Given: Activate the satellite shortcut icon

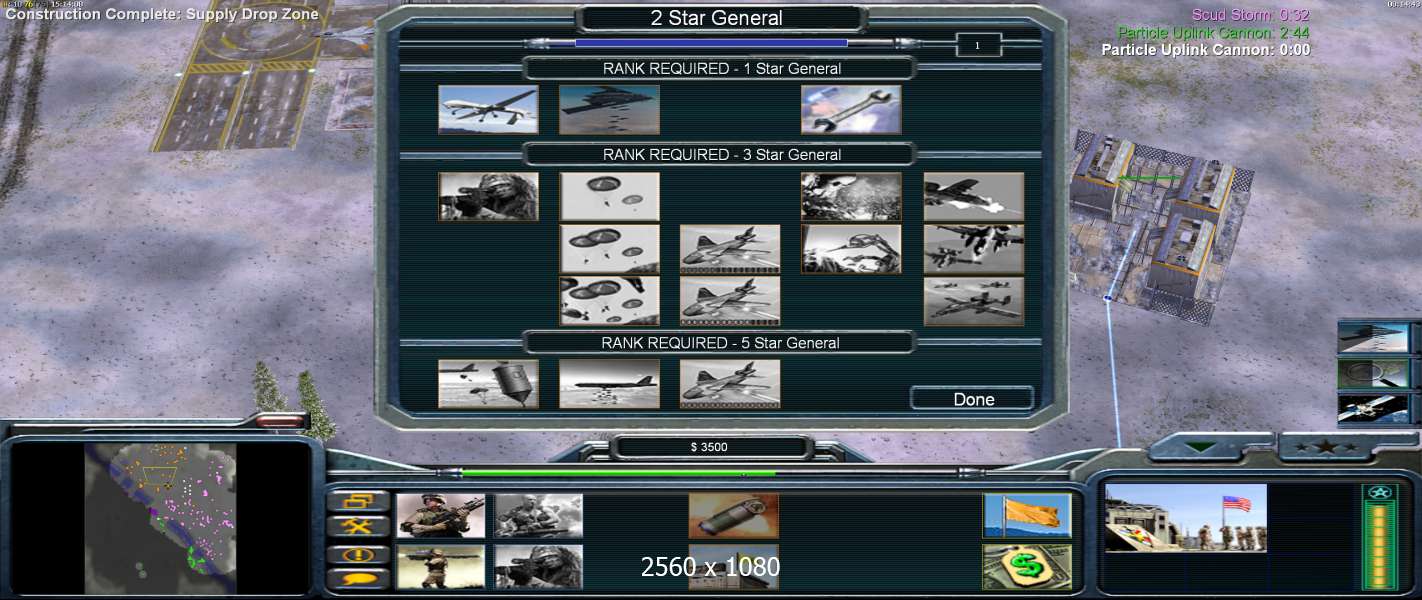Looking at the screenshot, I should 1373,409.
